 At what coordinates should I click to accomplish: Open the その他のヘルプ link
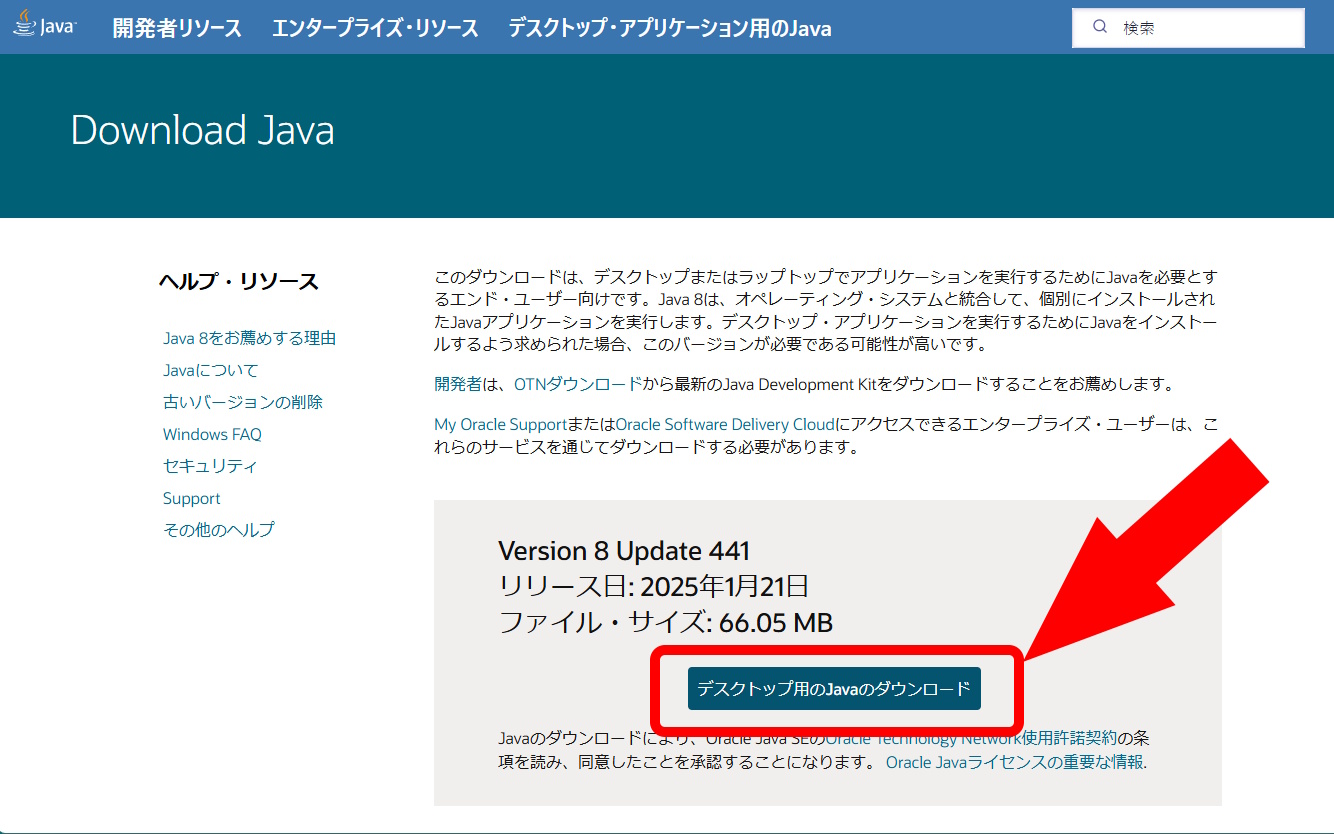click(x=219, y=530)
